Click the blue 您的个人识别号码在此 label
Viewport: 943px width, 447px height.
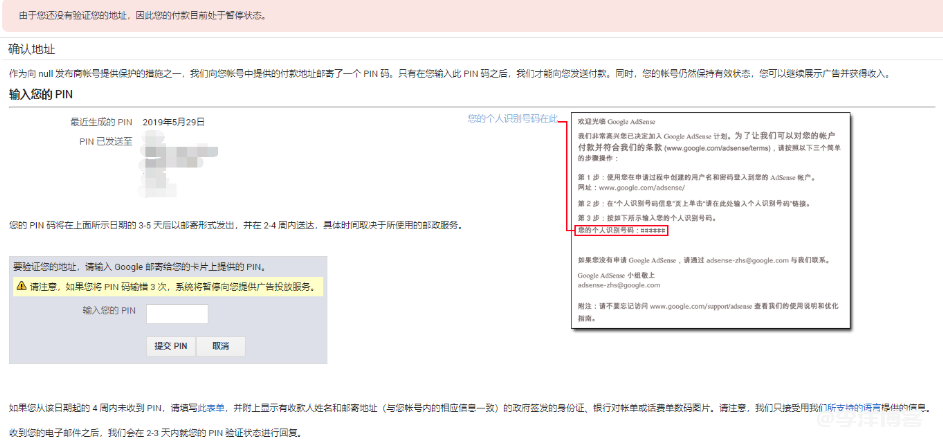(x=512, y=118)
